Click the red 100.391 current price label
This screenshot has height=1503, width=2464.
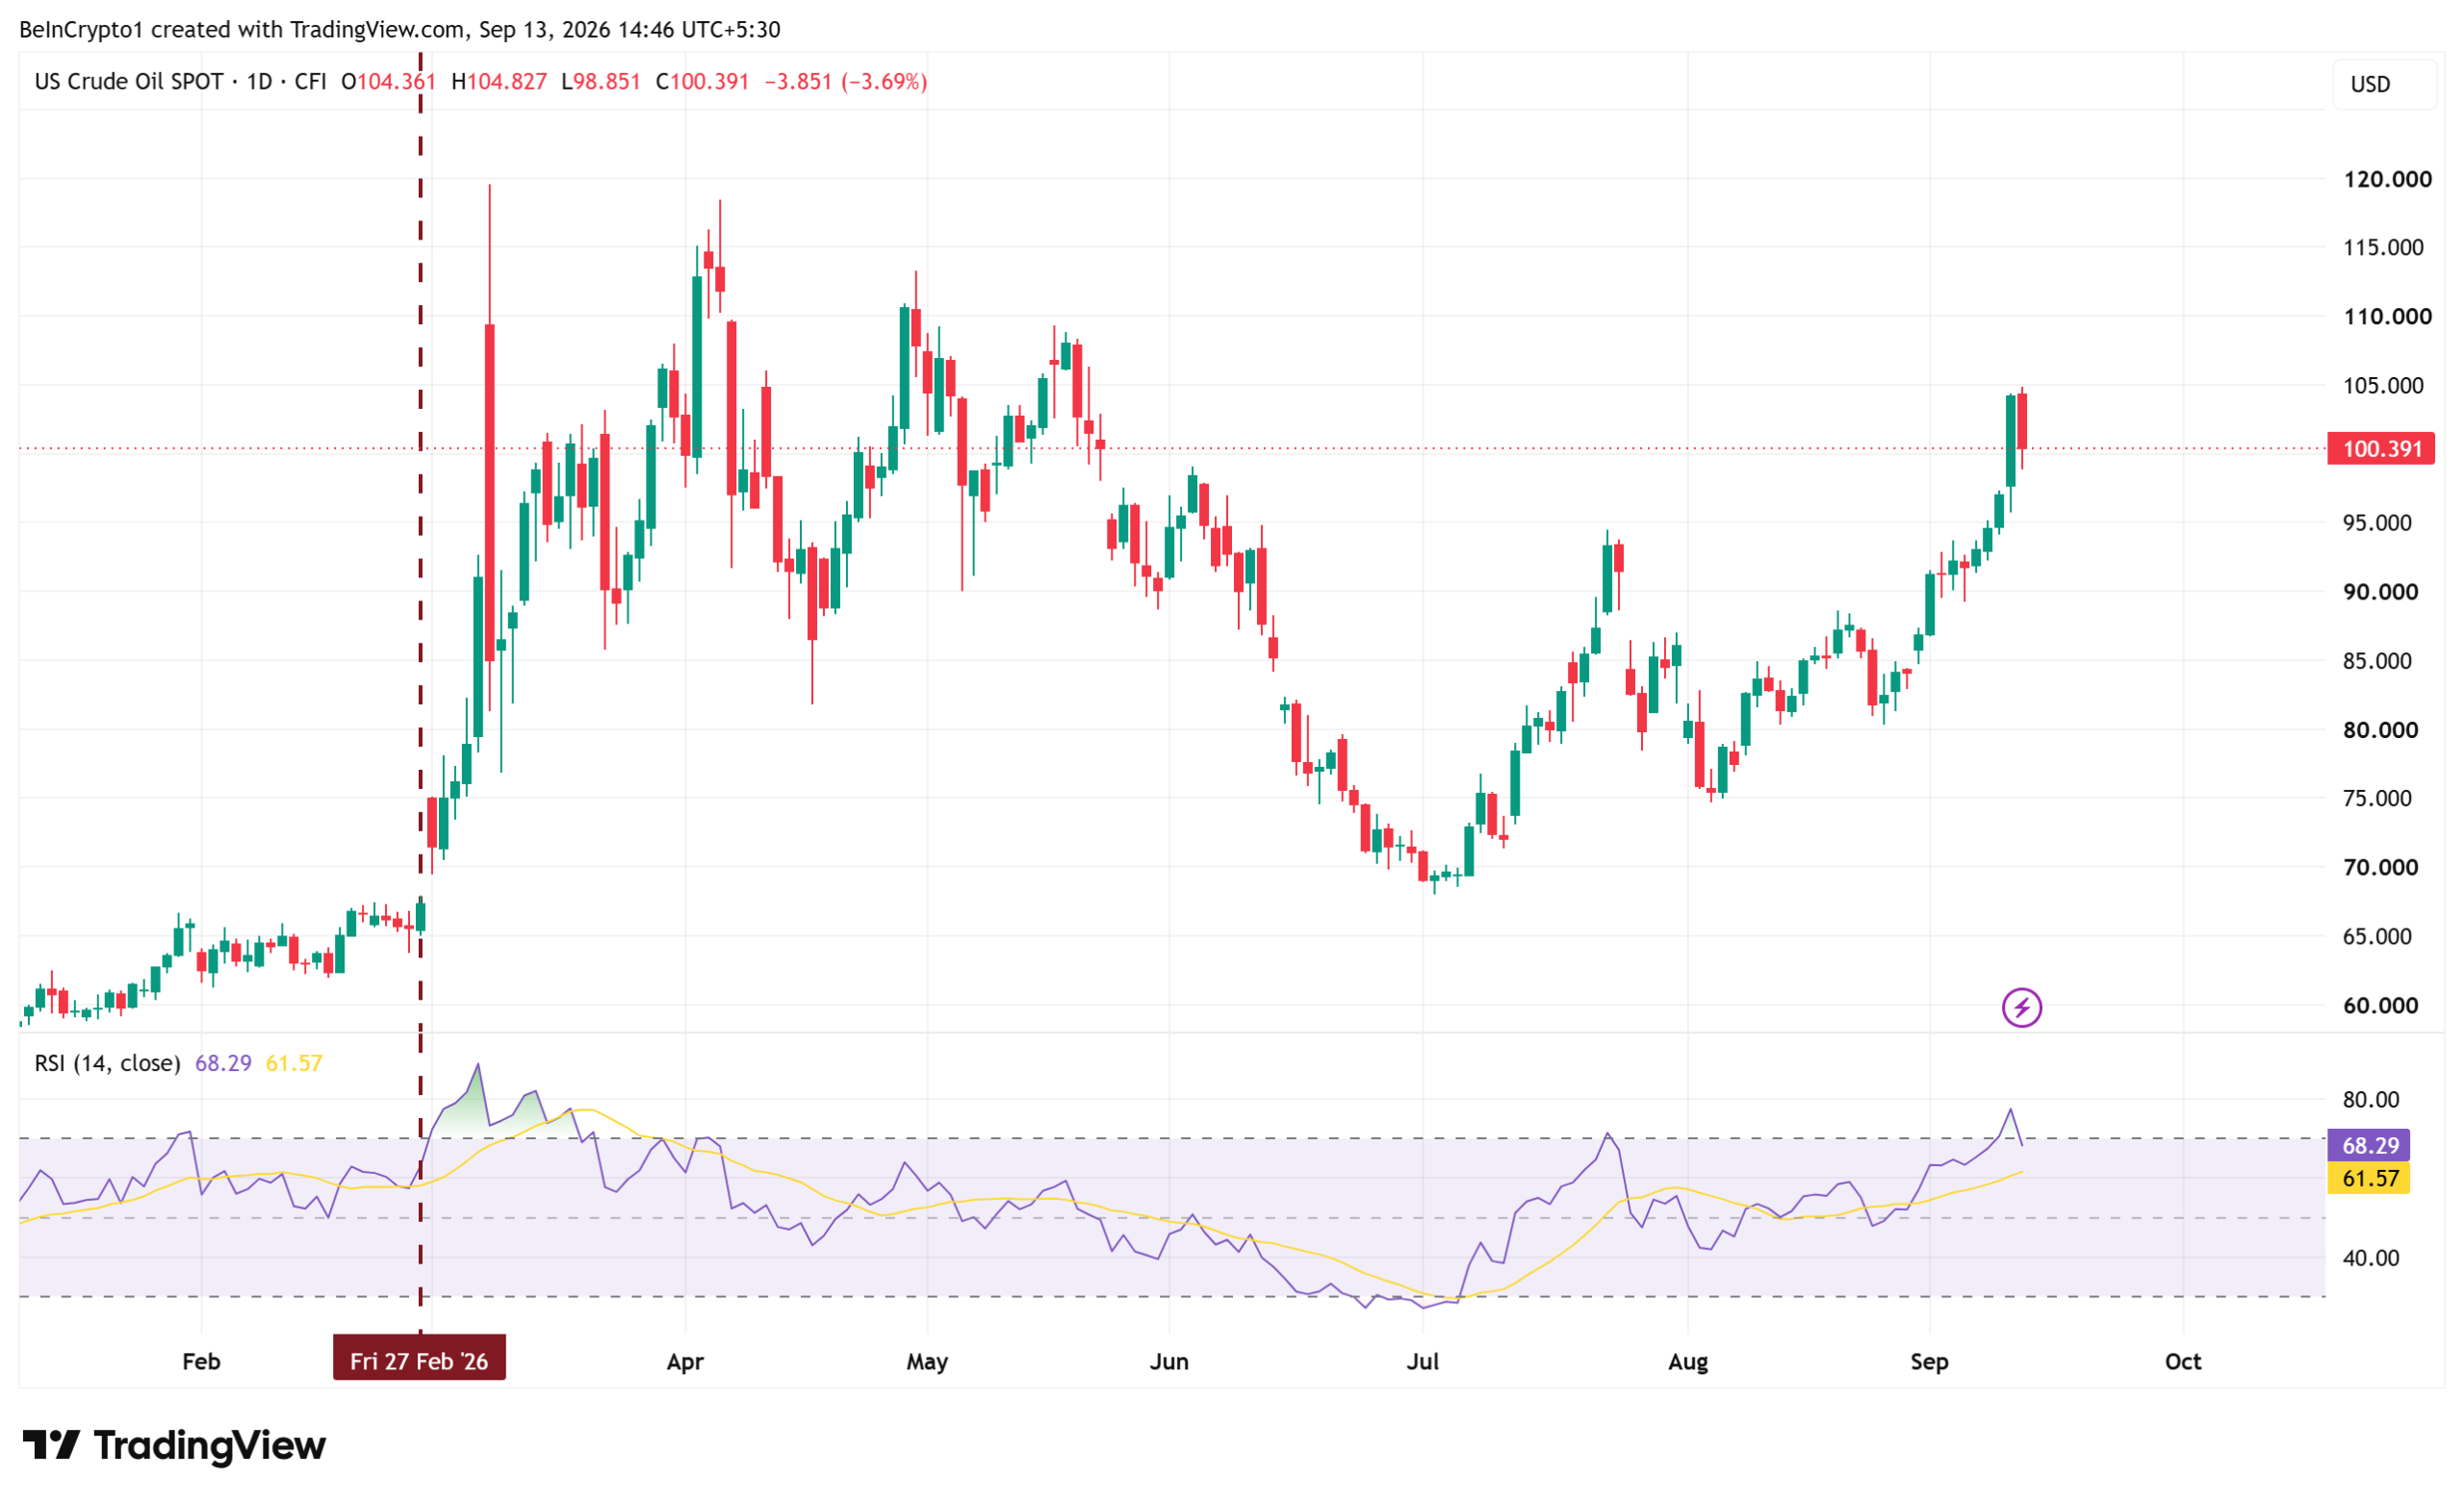tap(2380, 448)
